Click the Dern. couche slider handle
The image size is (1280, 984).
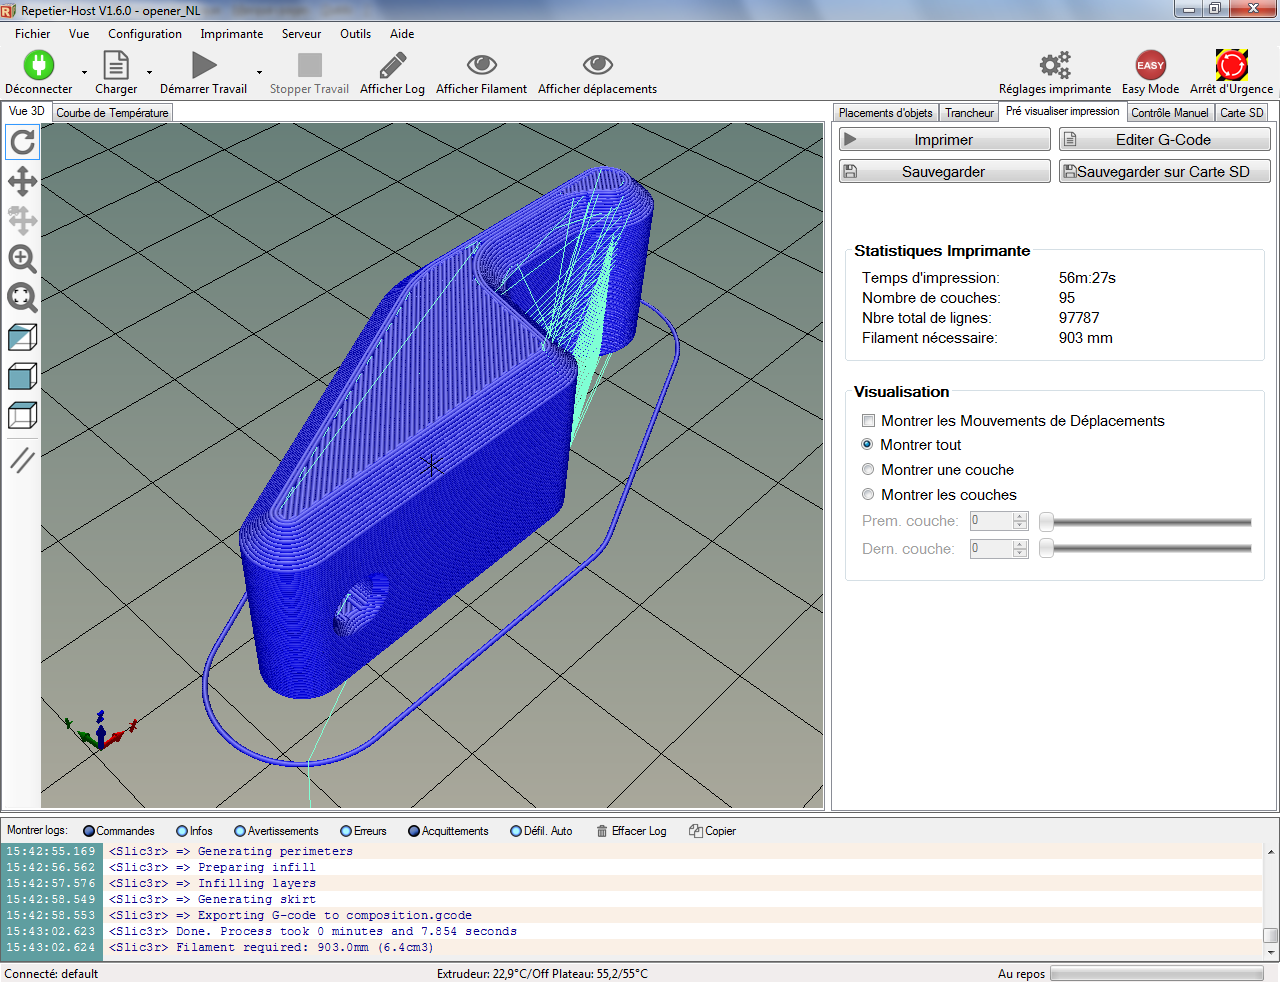tap(1046, 548)
